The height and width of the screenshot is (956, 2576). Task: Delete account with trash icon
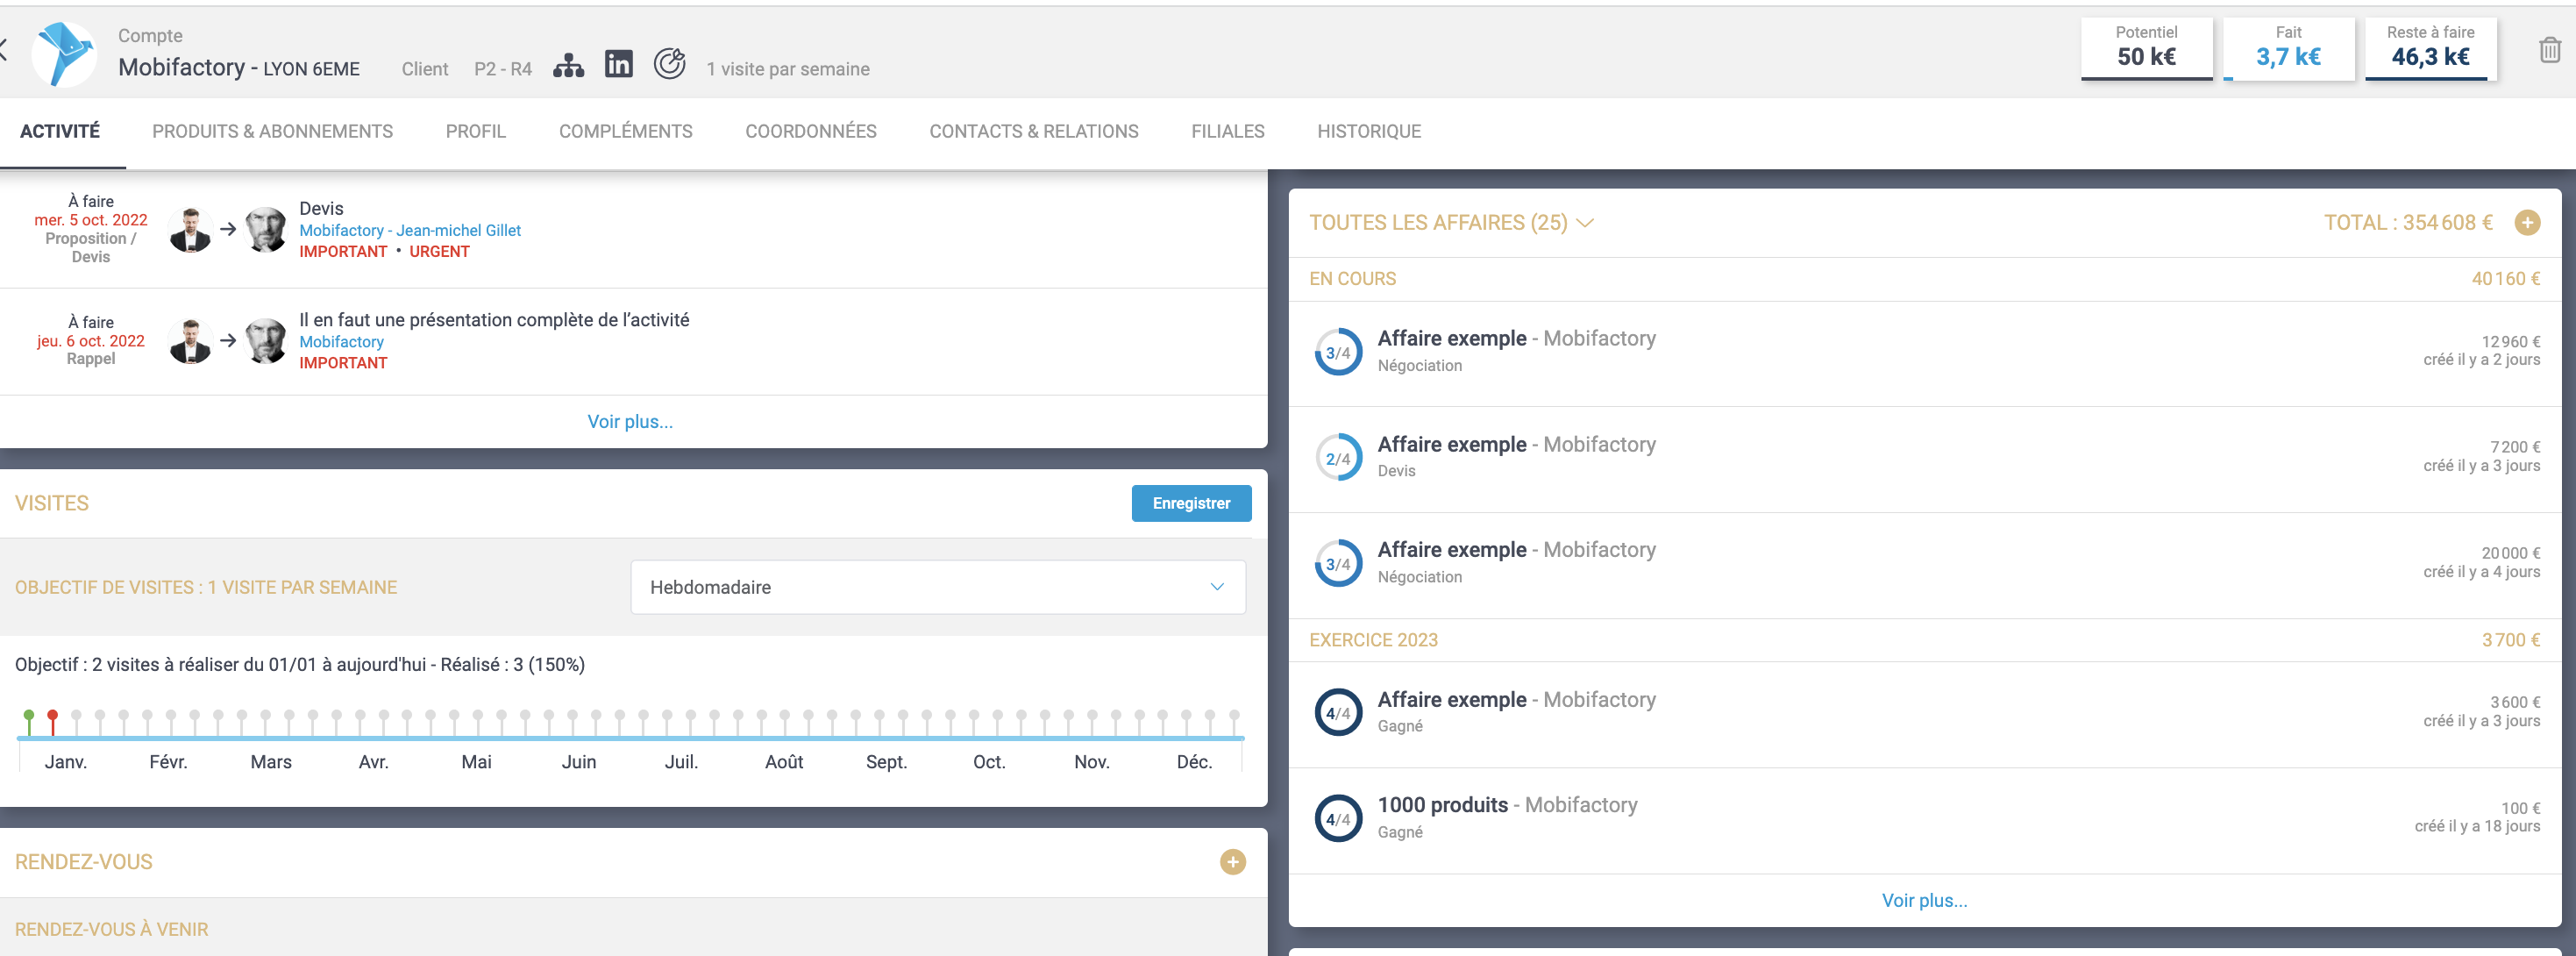2549,50
